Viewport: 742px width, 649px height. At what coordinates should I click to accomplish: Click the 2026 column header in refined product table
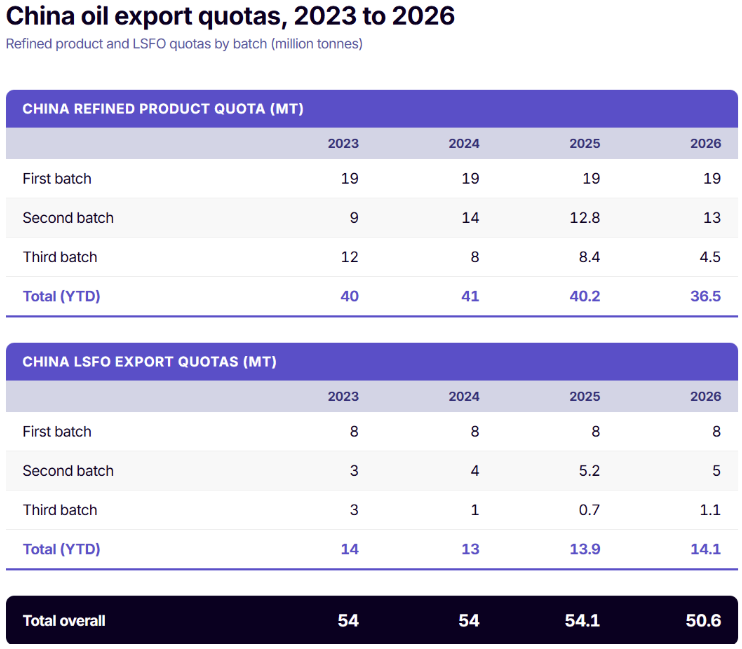coord(706,143)
